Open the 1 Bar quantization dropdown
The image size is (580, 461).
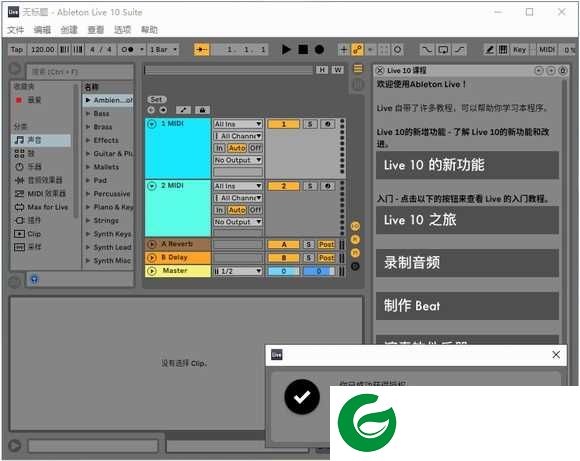(163, 49)
